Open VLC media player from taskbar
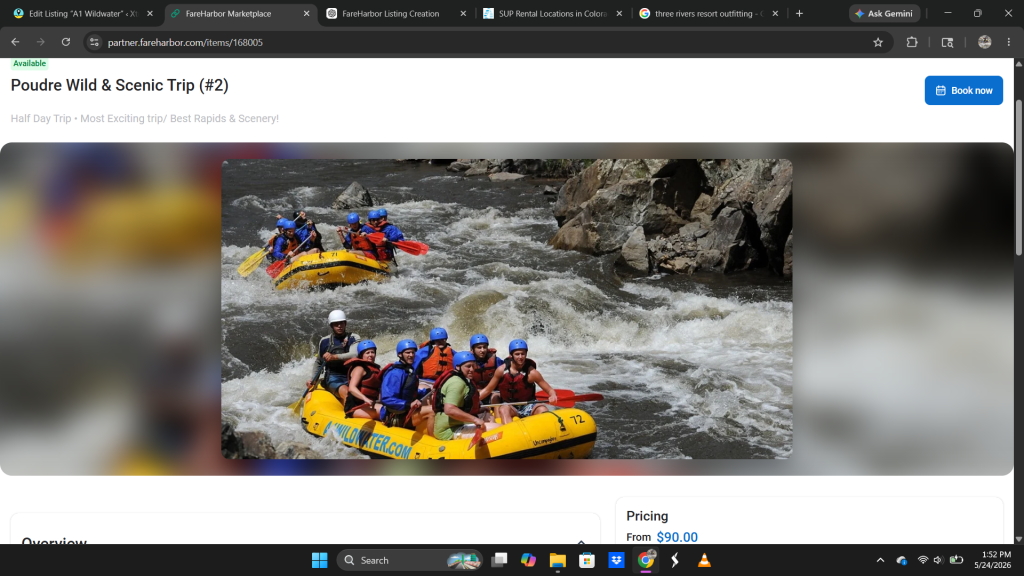 704,560
